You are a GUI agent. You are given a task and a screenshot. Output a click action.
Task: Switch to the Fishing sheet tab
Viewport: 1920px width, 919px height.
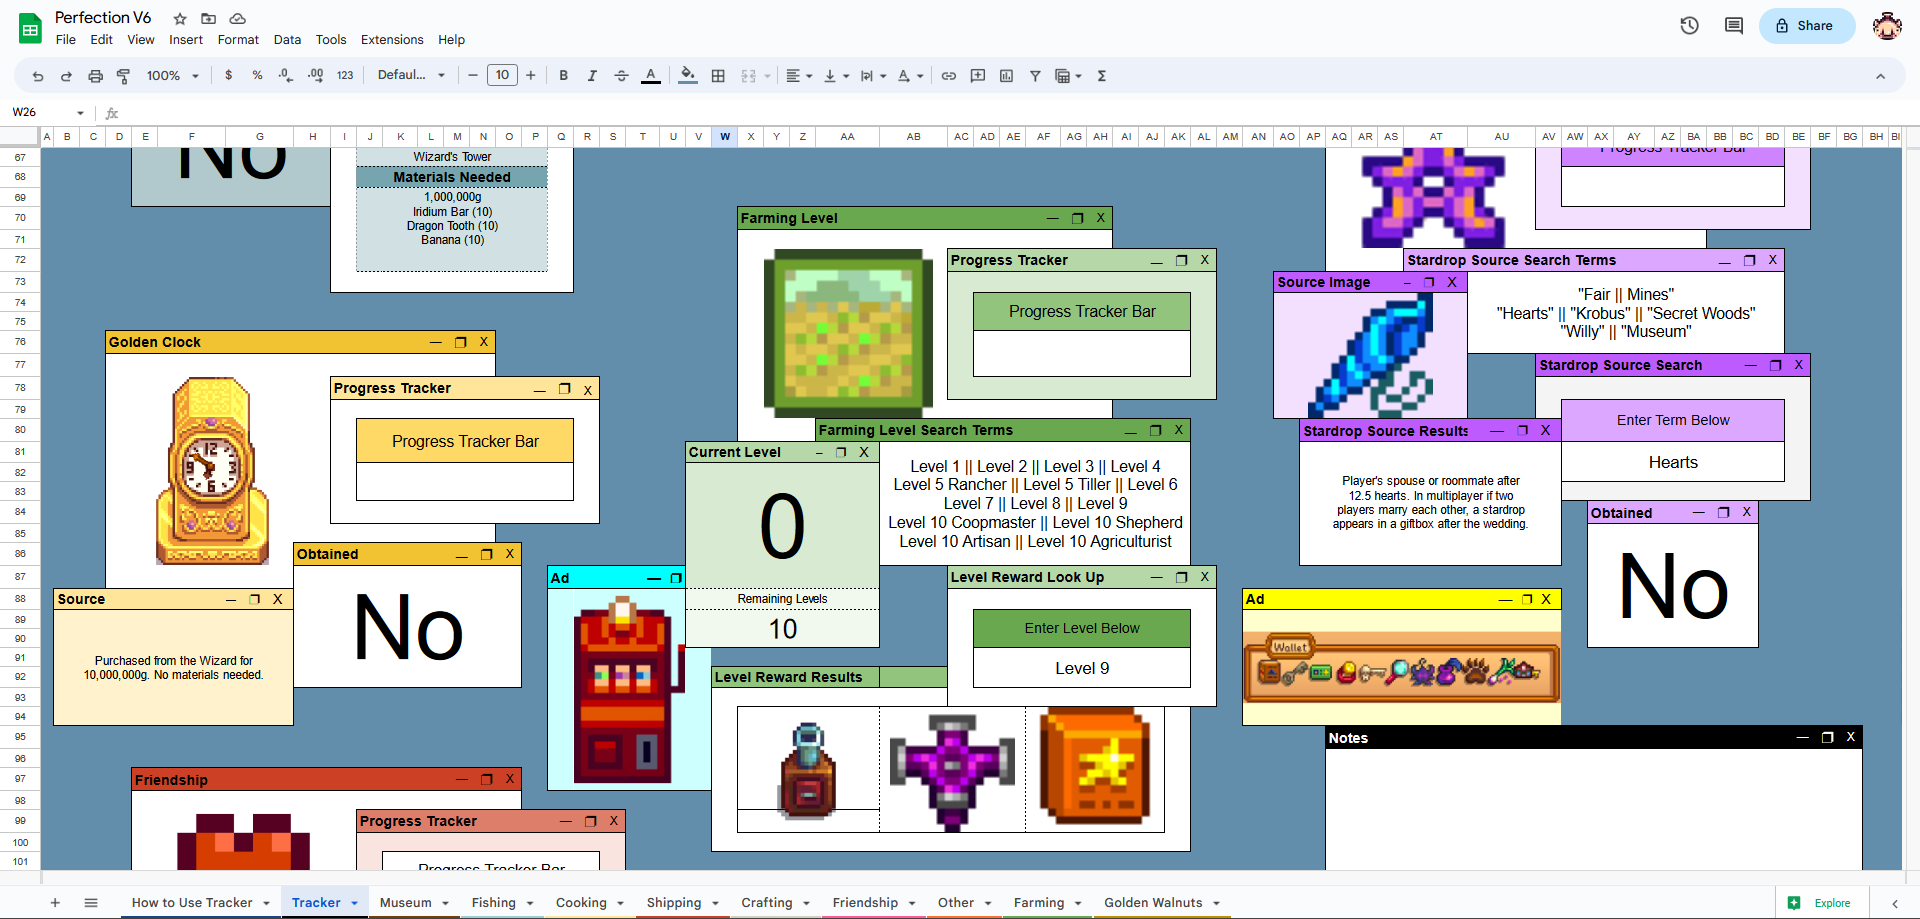pyautogui.click(x=494, y=903)
